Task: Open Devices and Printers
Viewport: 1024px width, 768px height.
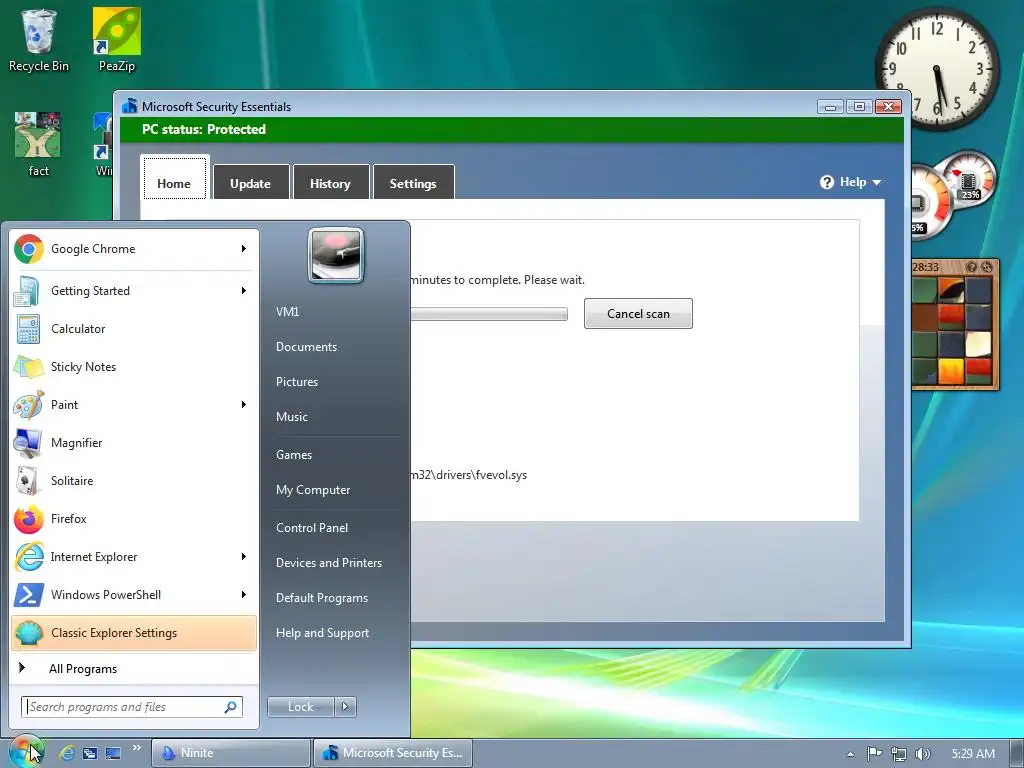Action: coord(336,563)
